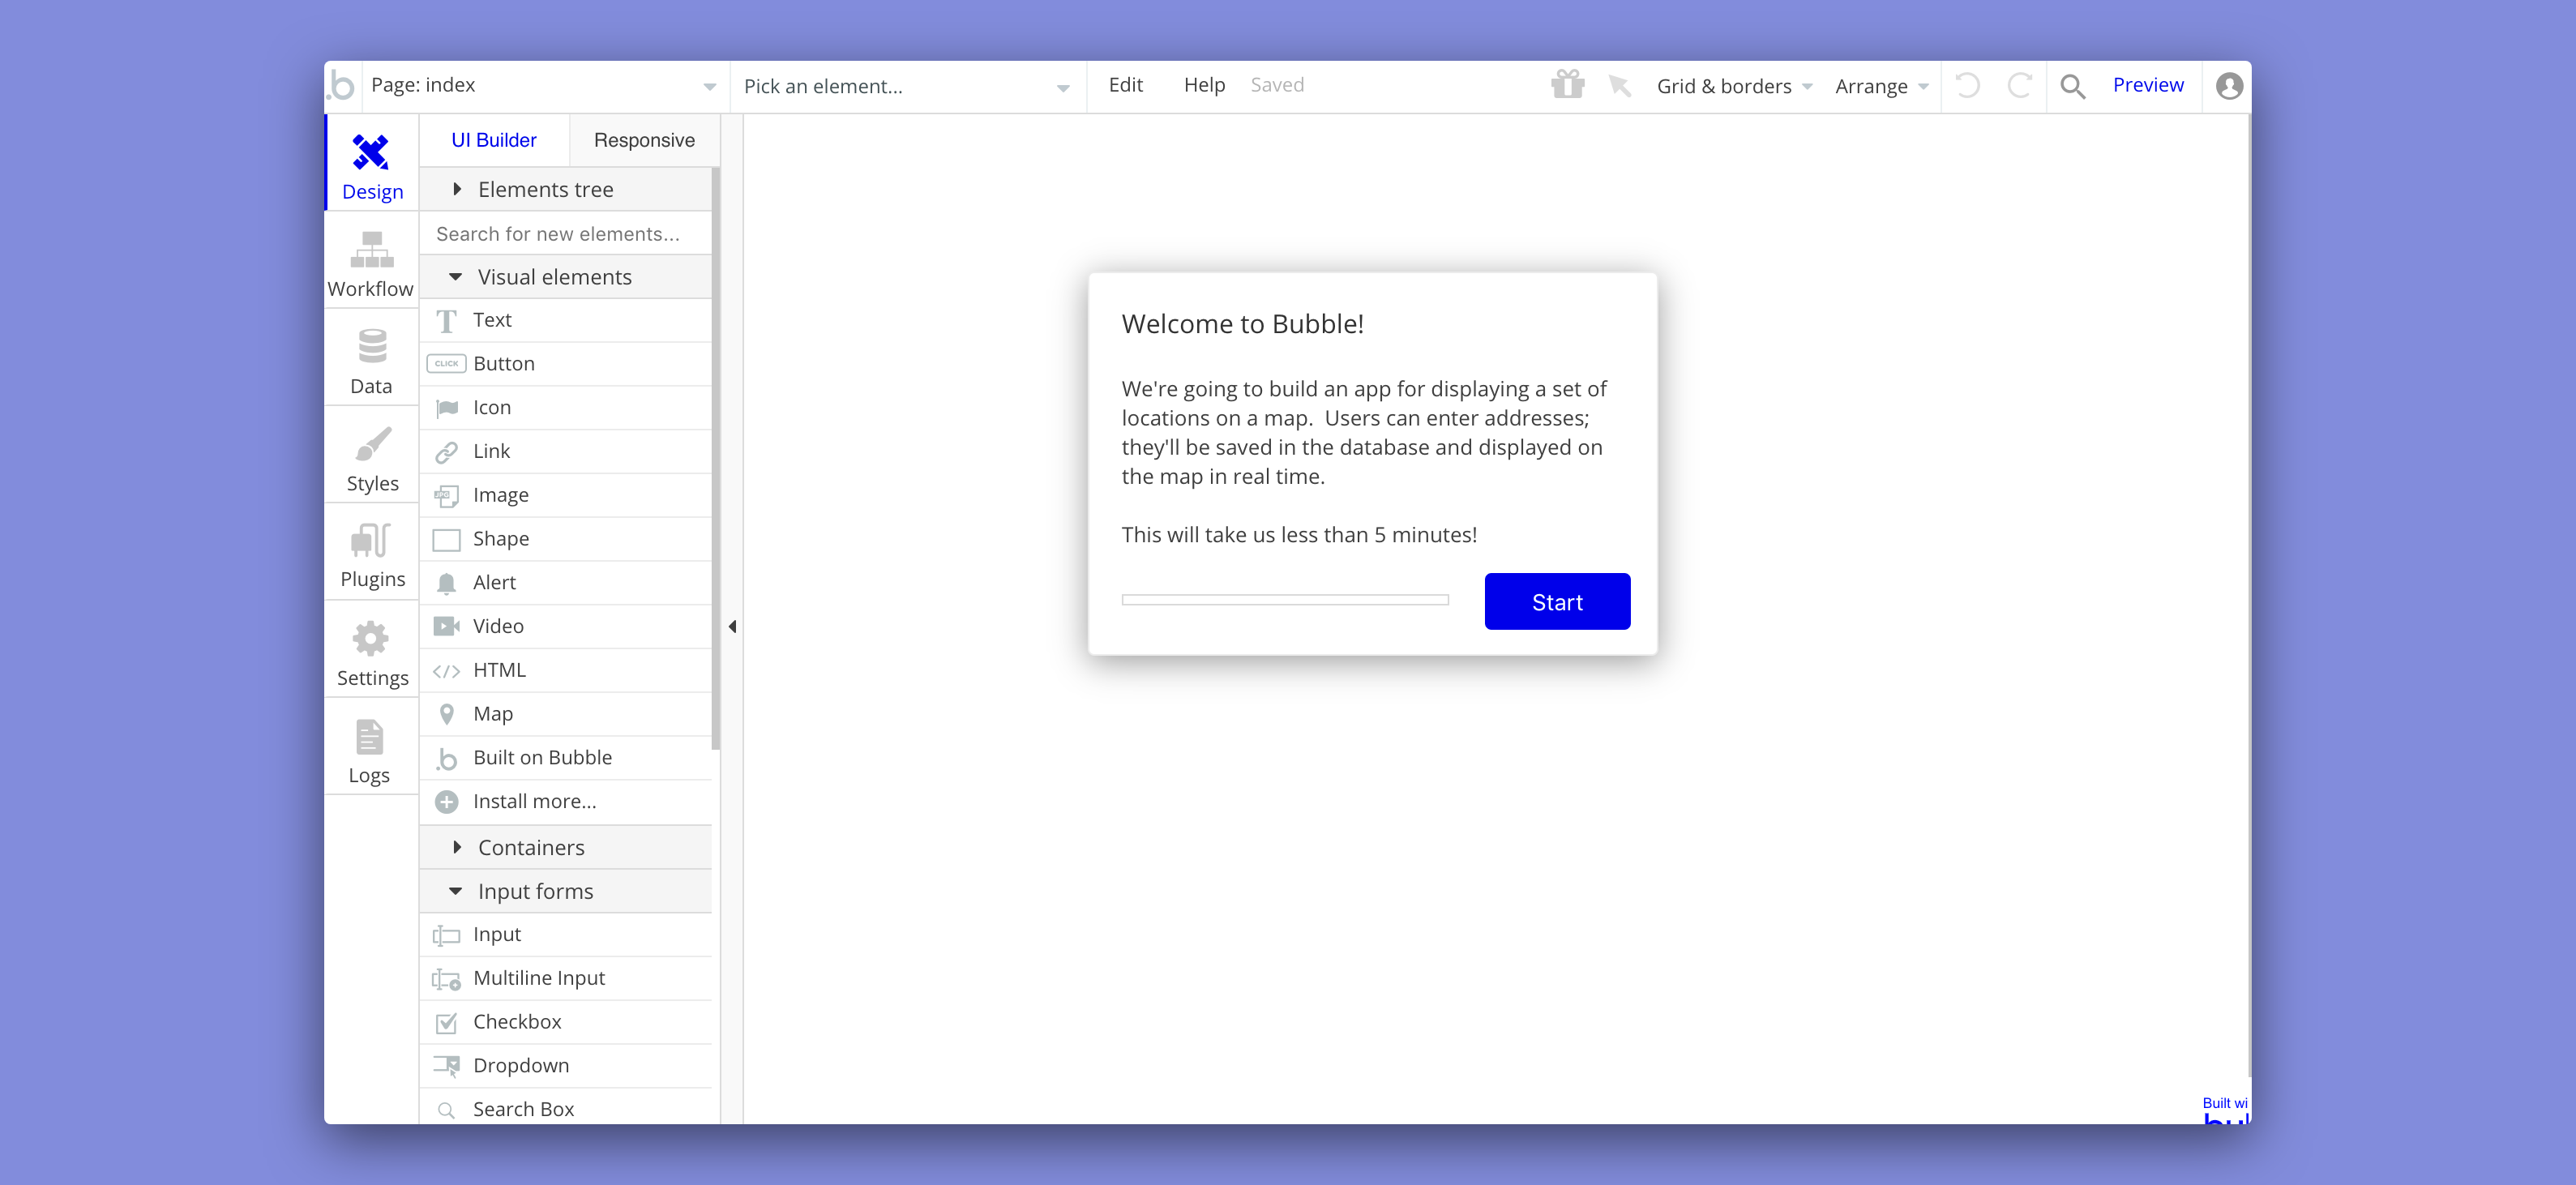Open the Pick an element dropdown

click(x=907, y=87)
